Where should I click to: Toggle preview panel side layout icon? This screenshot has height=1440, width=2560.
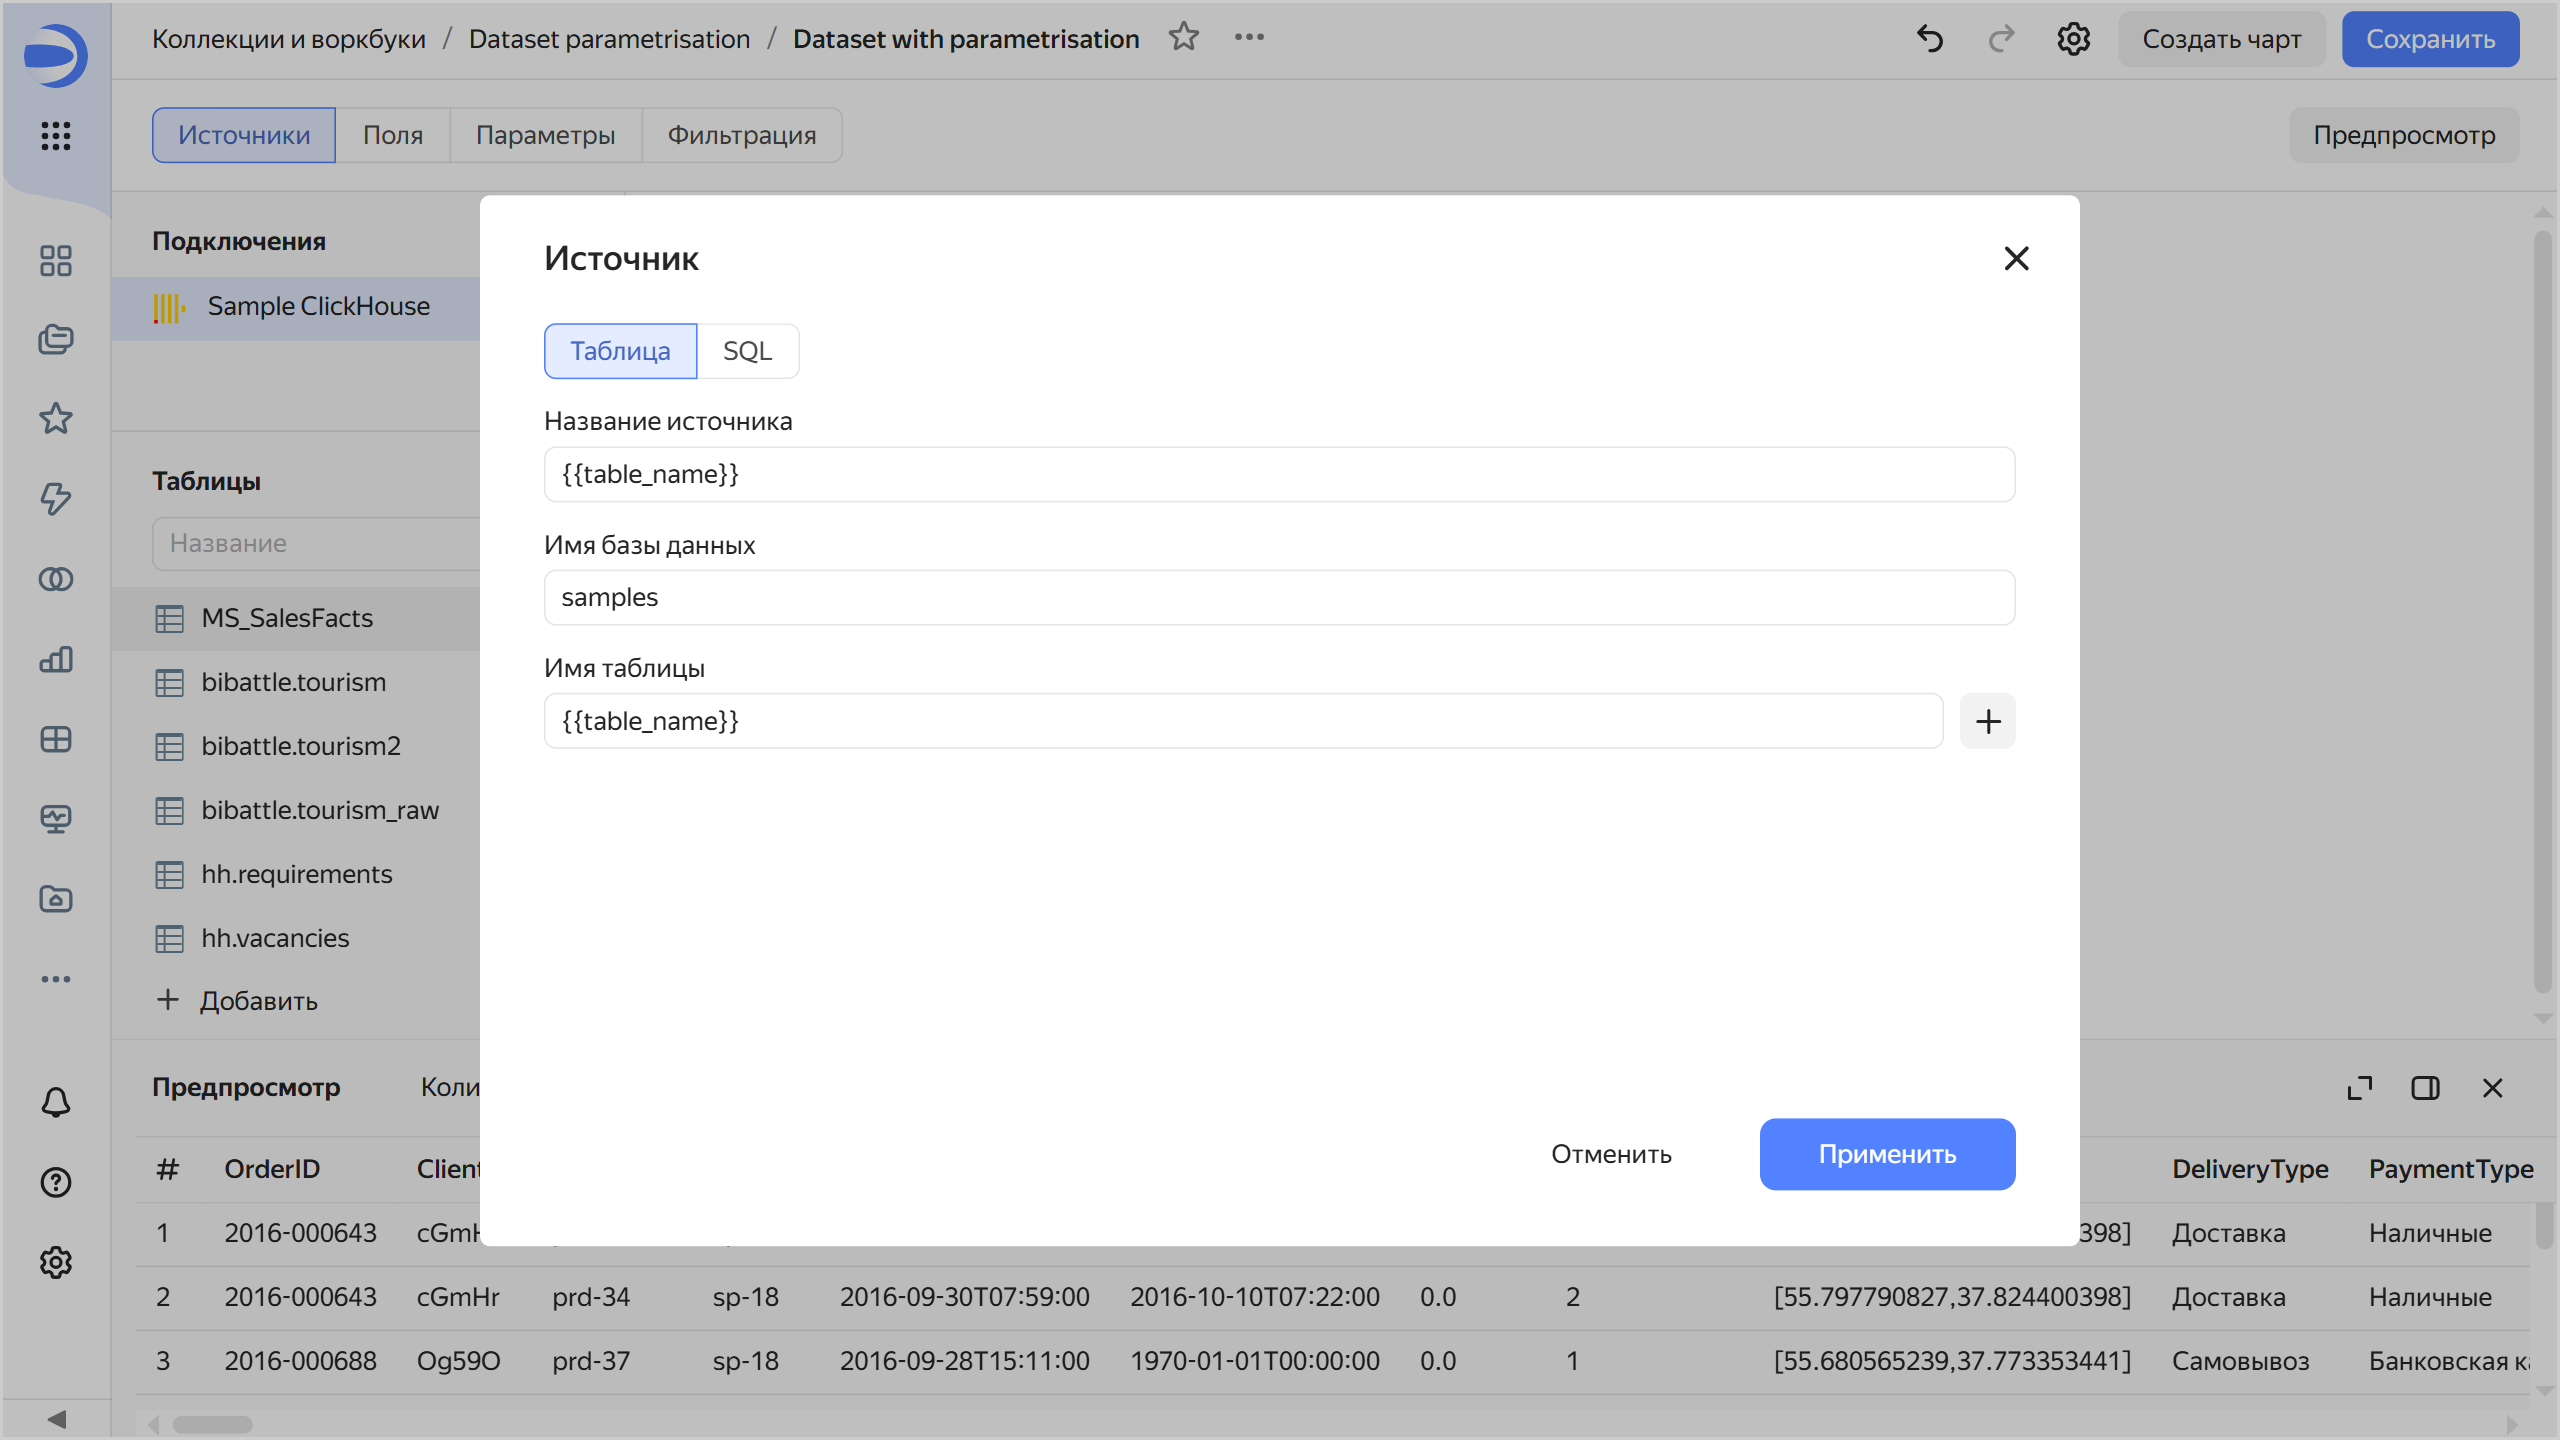2425,1088
